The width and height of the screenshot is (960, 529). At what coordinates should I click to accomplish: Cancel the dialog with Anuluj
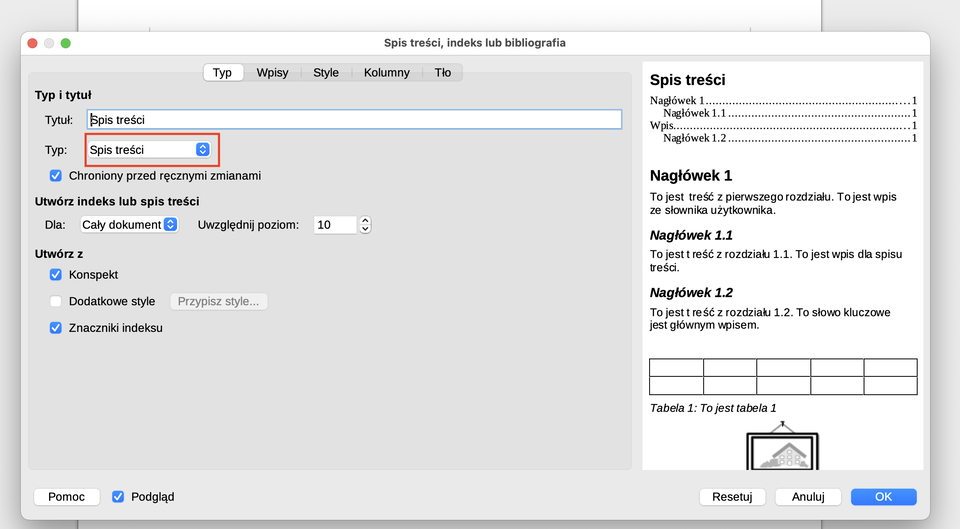click(x=808, y=497)
